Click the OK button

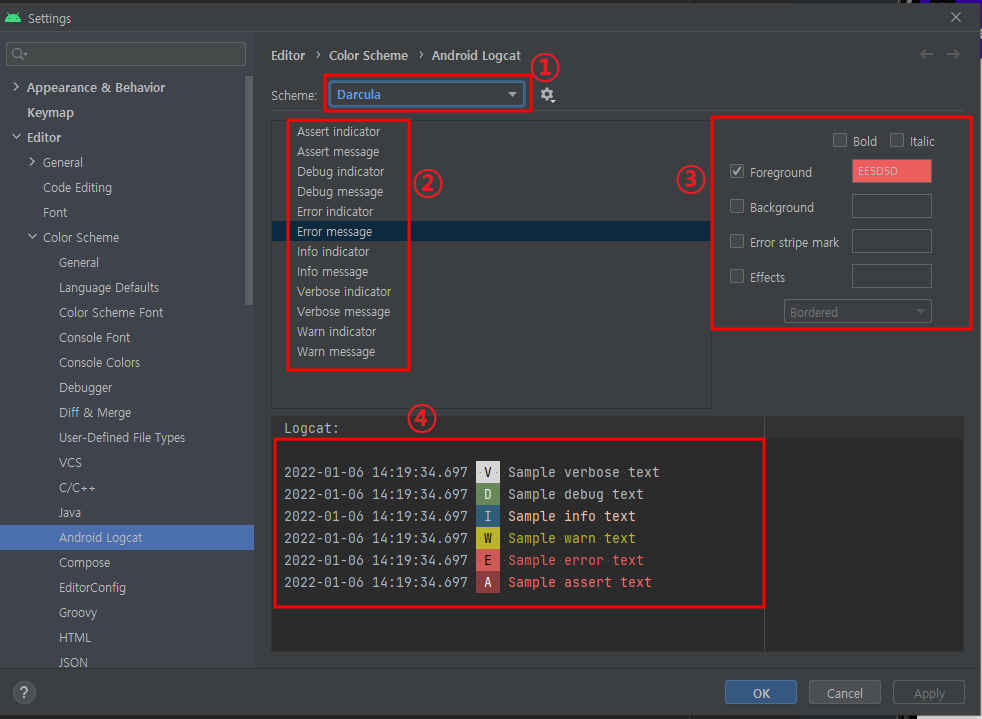pyautogui.click(x=761, y=693)
